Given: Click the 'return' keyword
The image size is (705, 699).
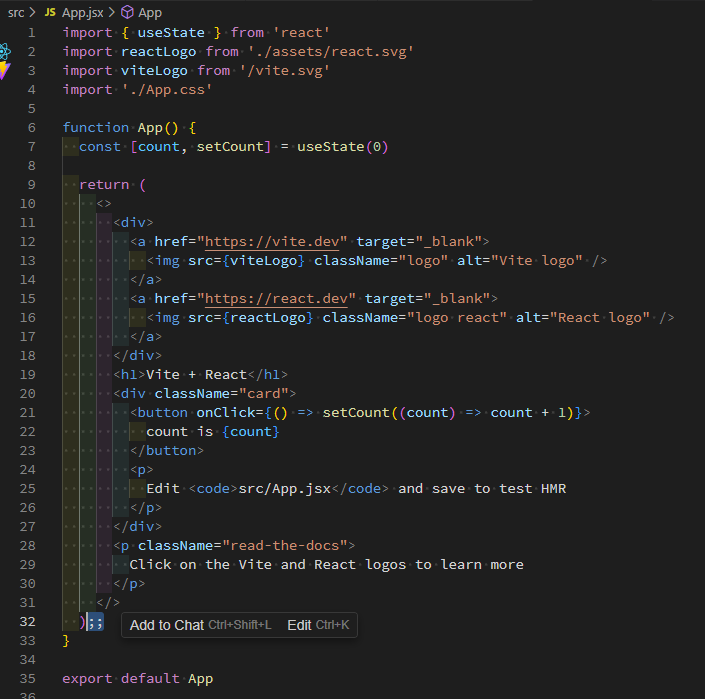Looking at the screenshot, I should pos(104,185).
